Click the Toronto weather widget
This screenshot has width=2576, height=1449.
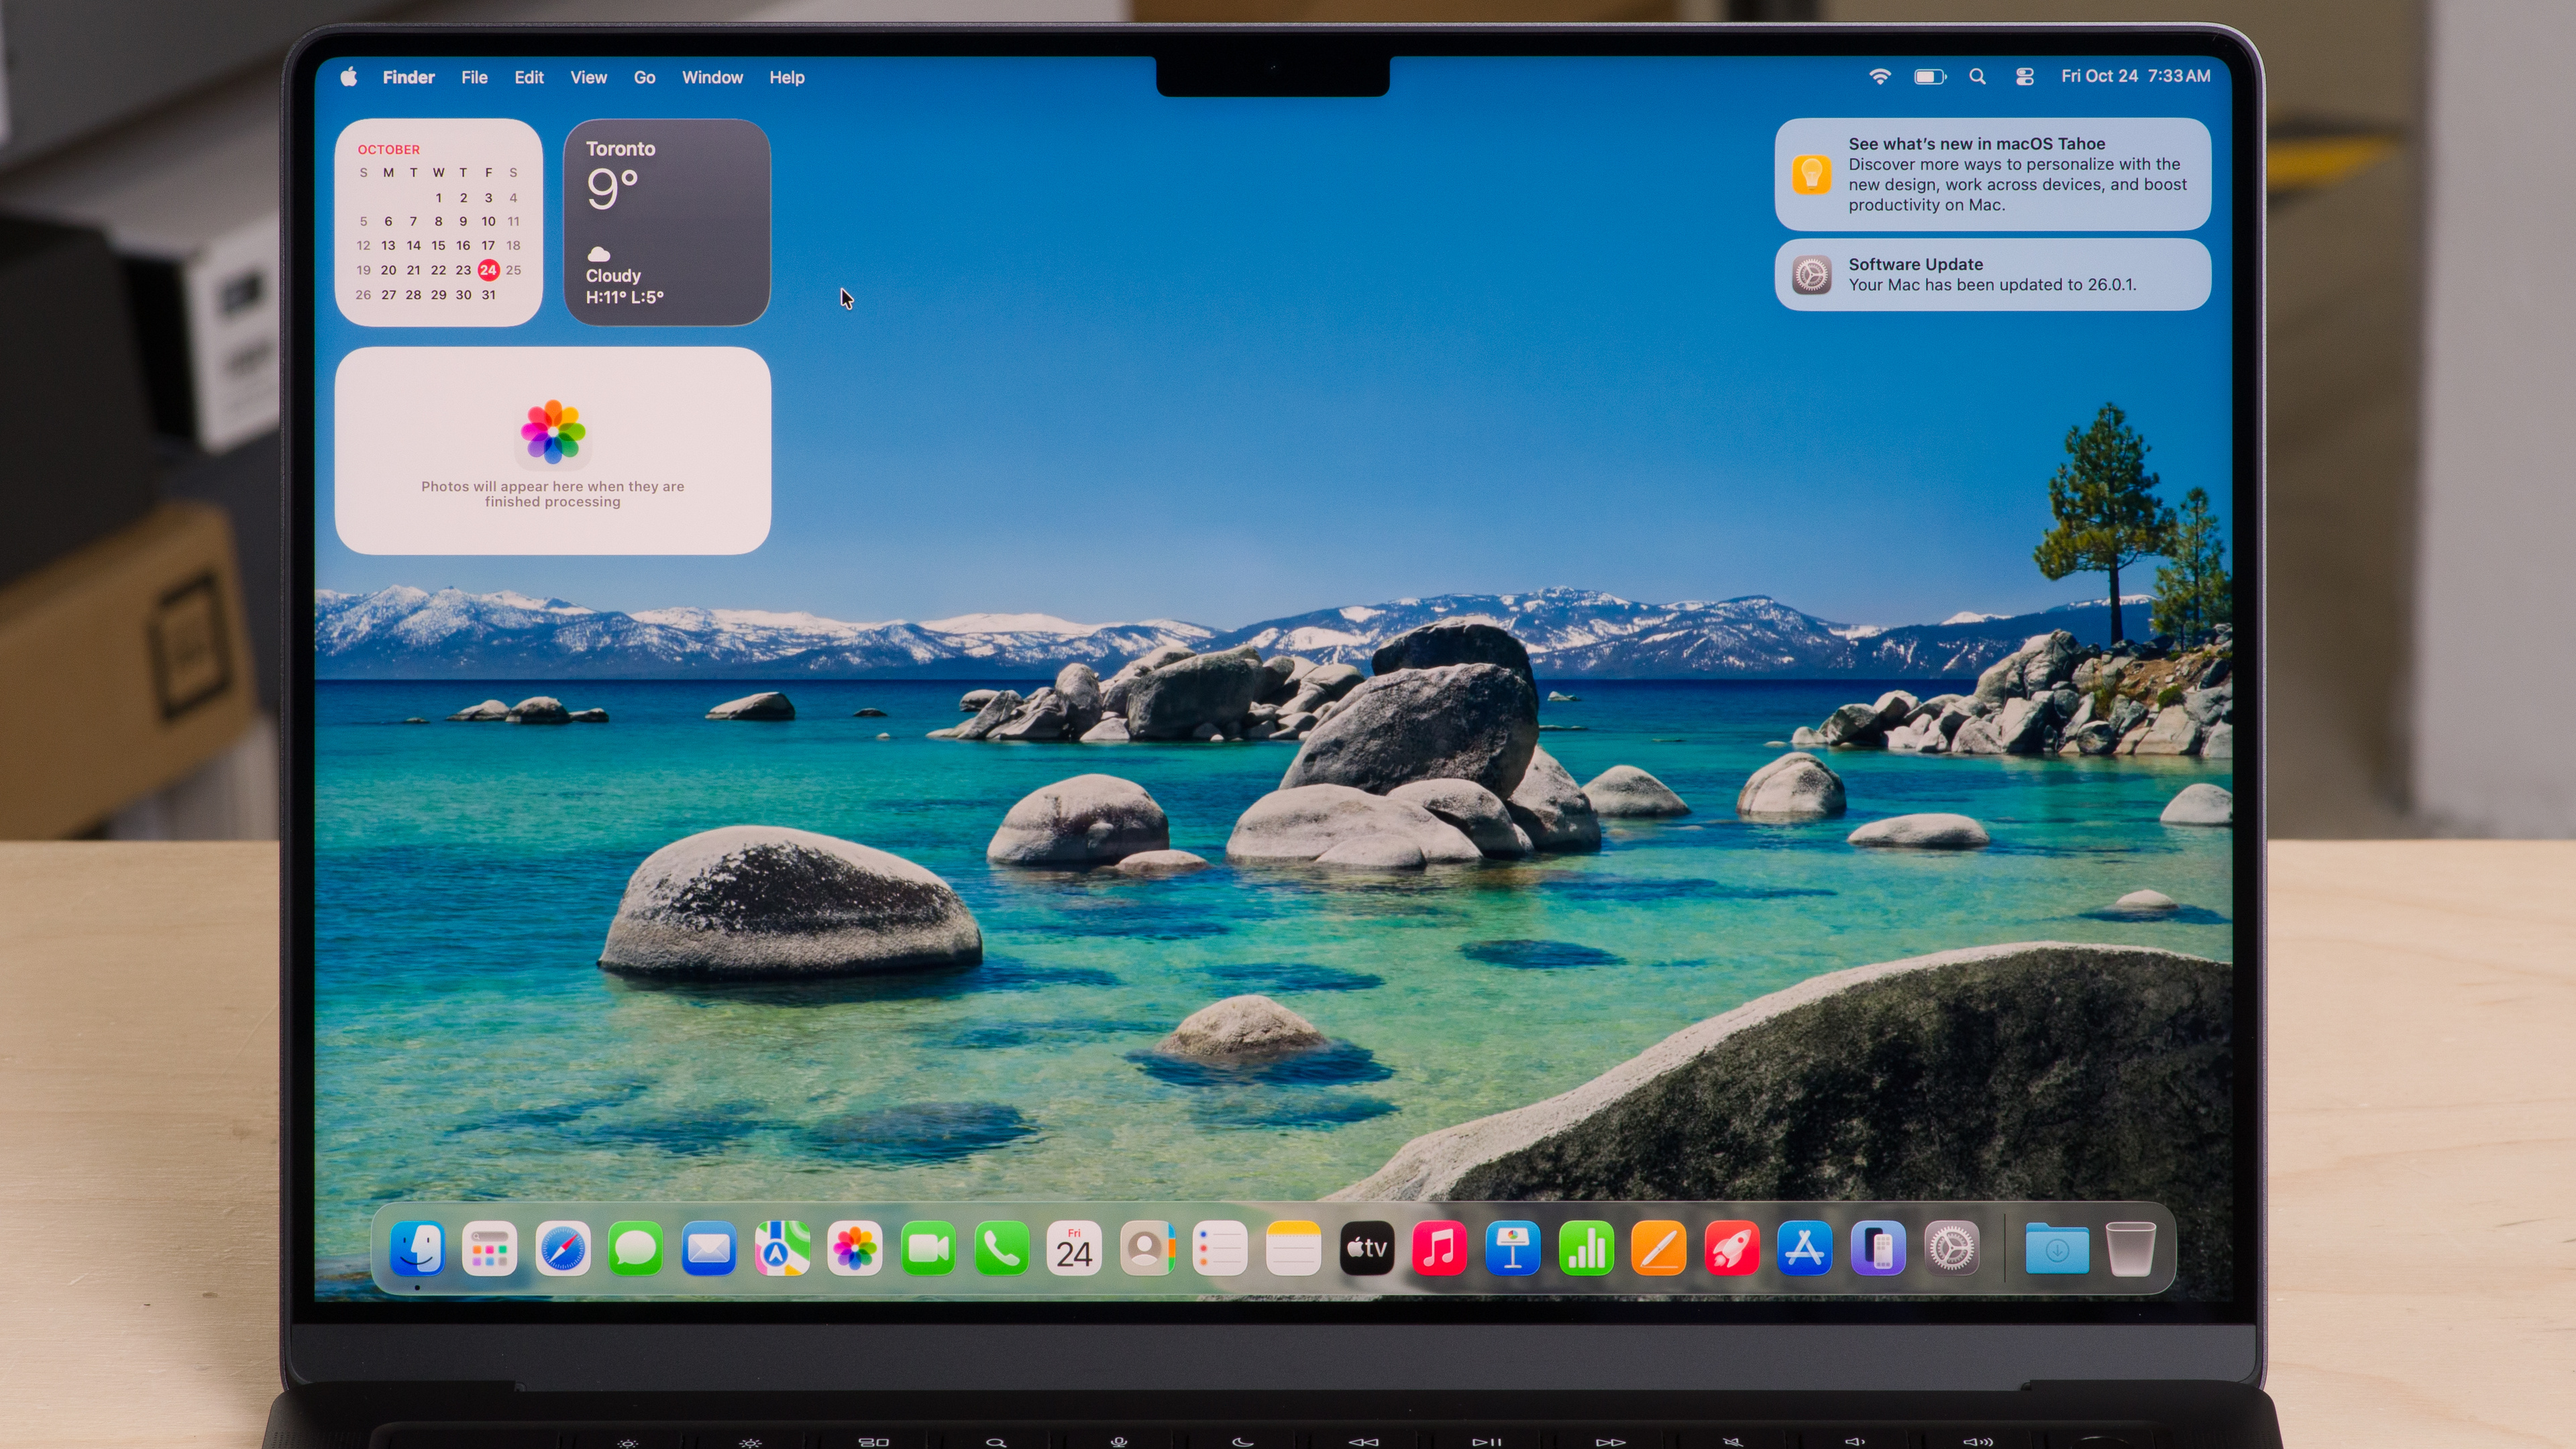667,222
